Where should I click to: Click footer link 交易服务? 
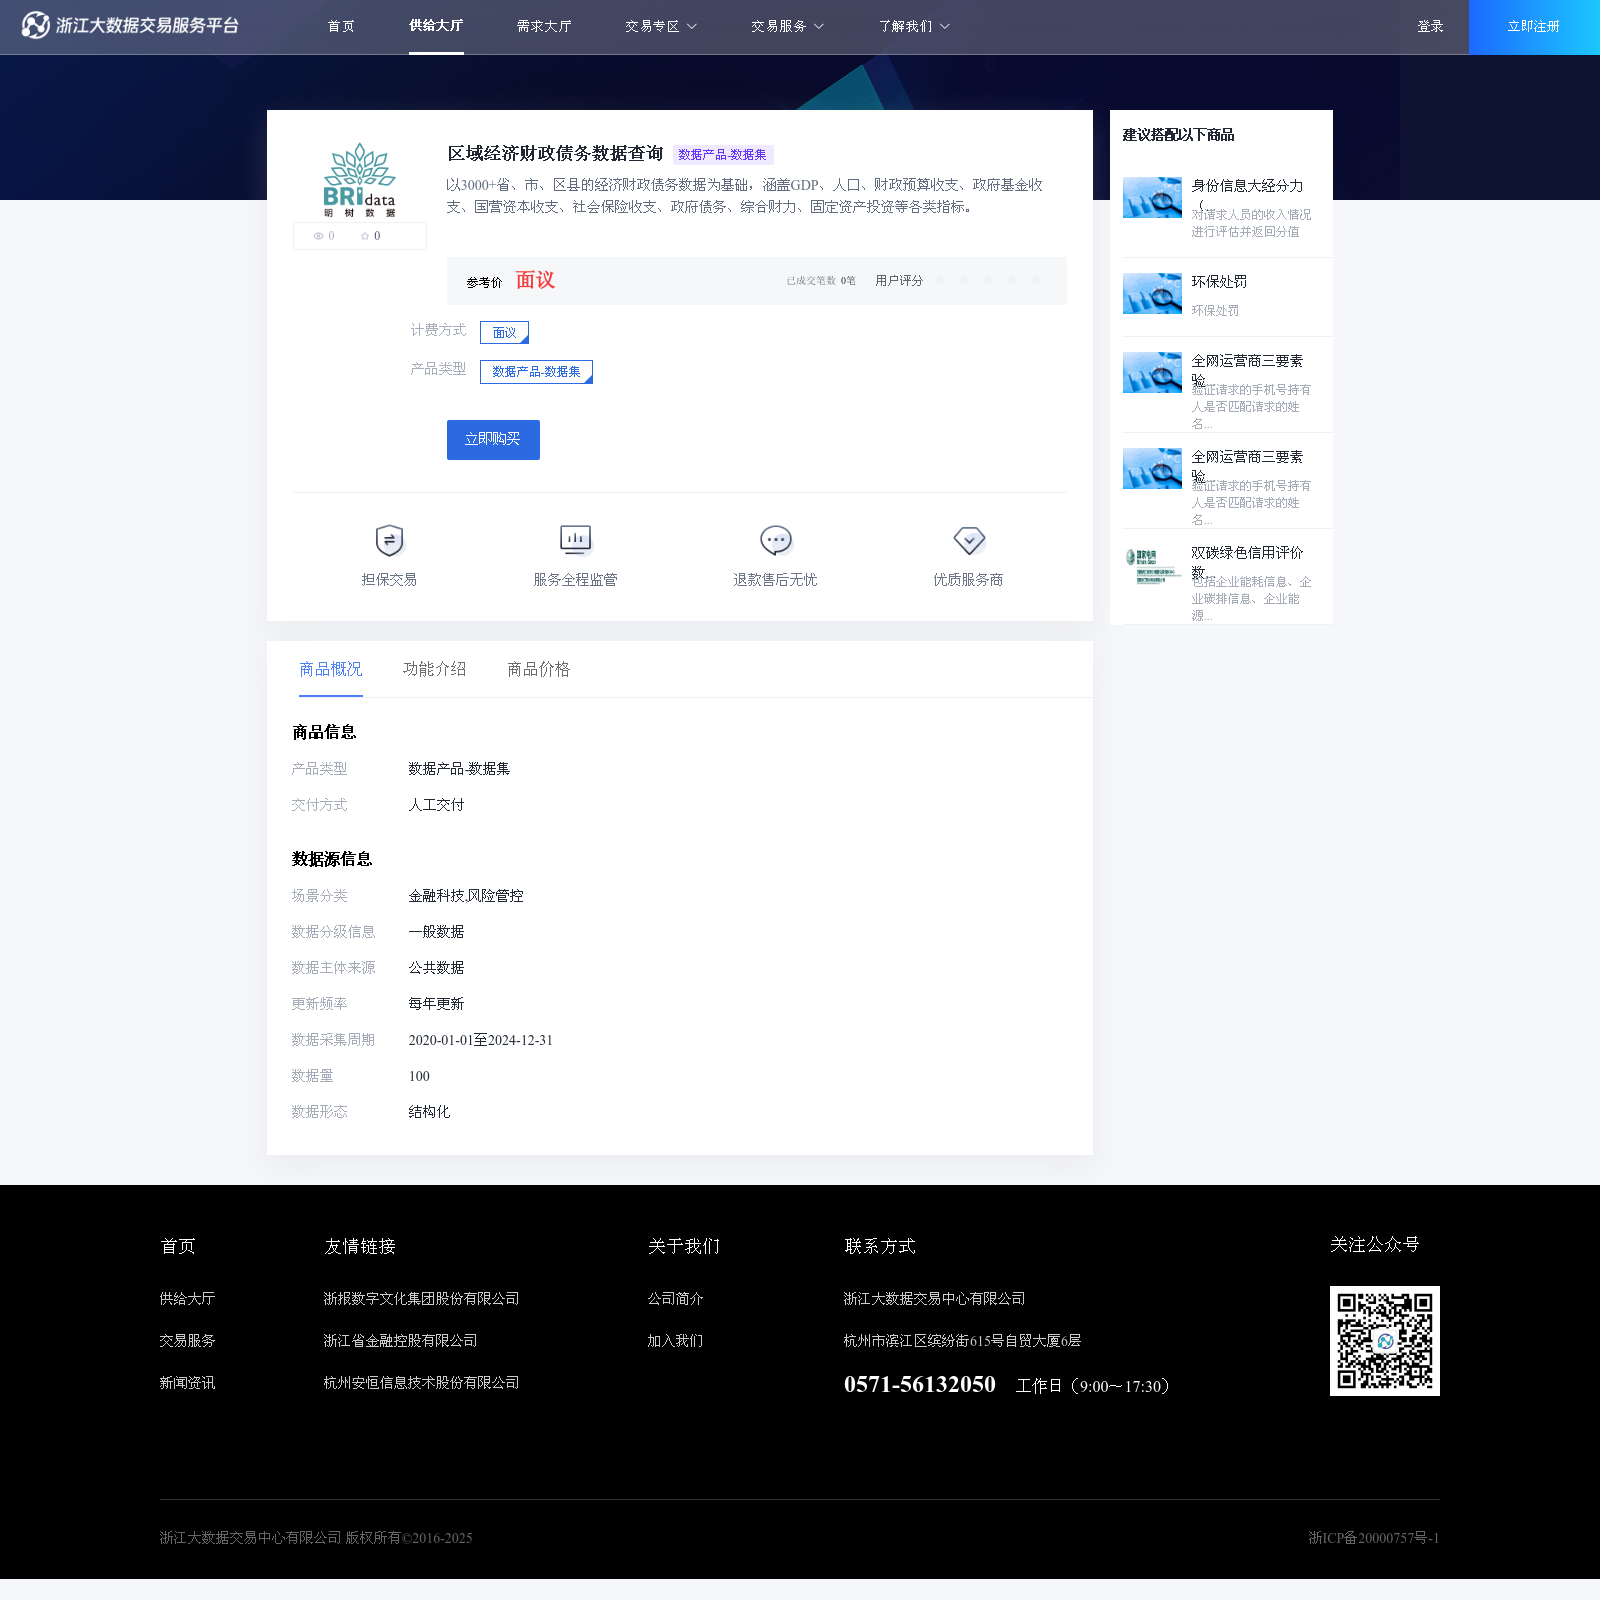click(187, 1341)
